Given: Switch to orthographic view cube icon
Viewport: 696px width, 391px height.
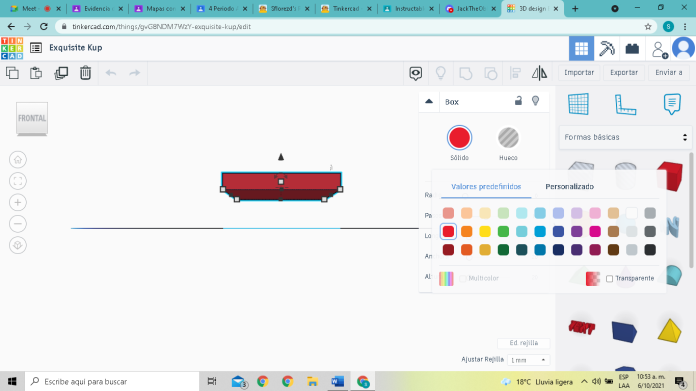Looking at the screenshot, I should click(18, 245).
